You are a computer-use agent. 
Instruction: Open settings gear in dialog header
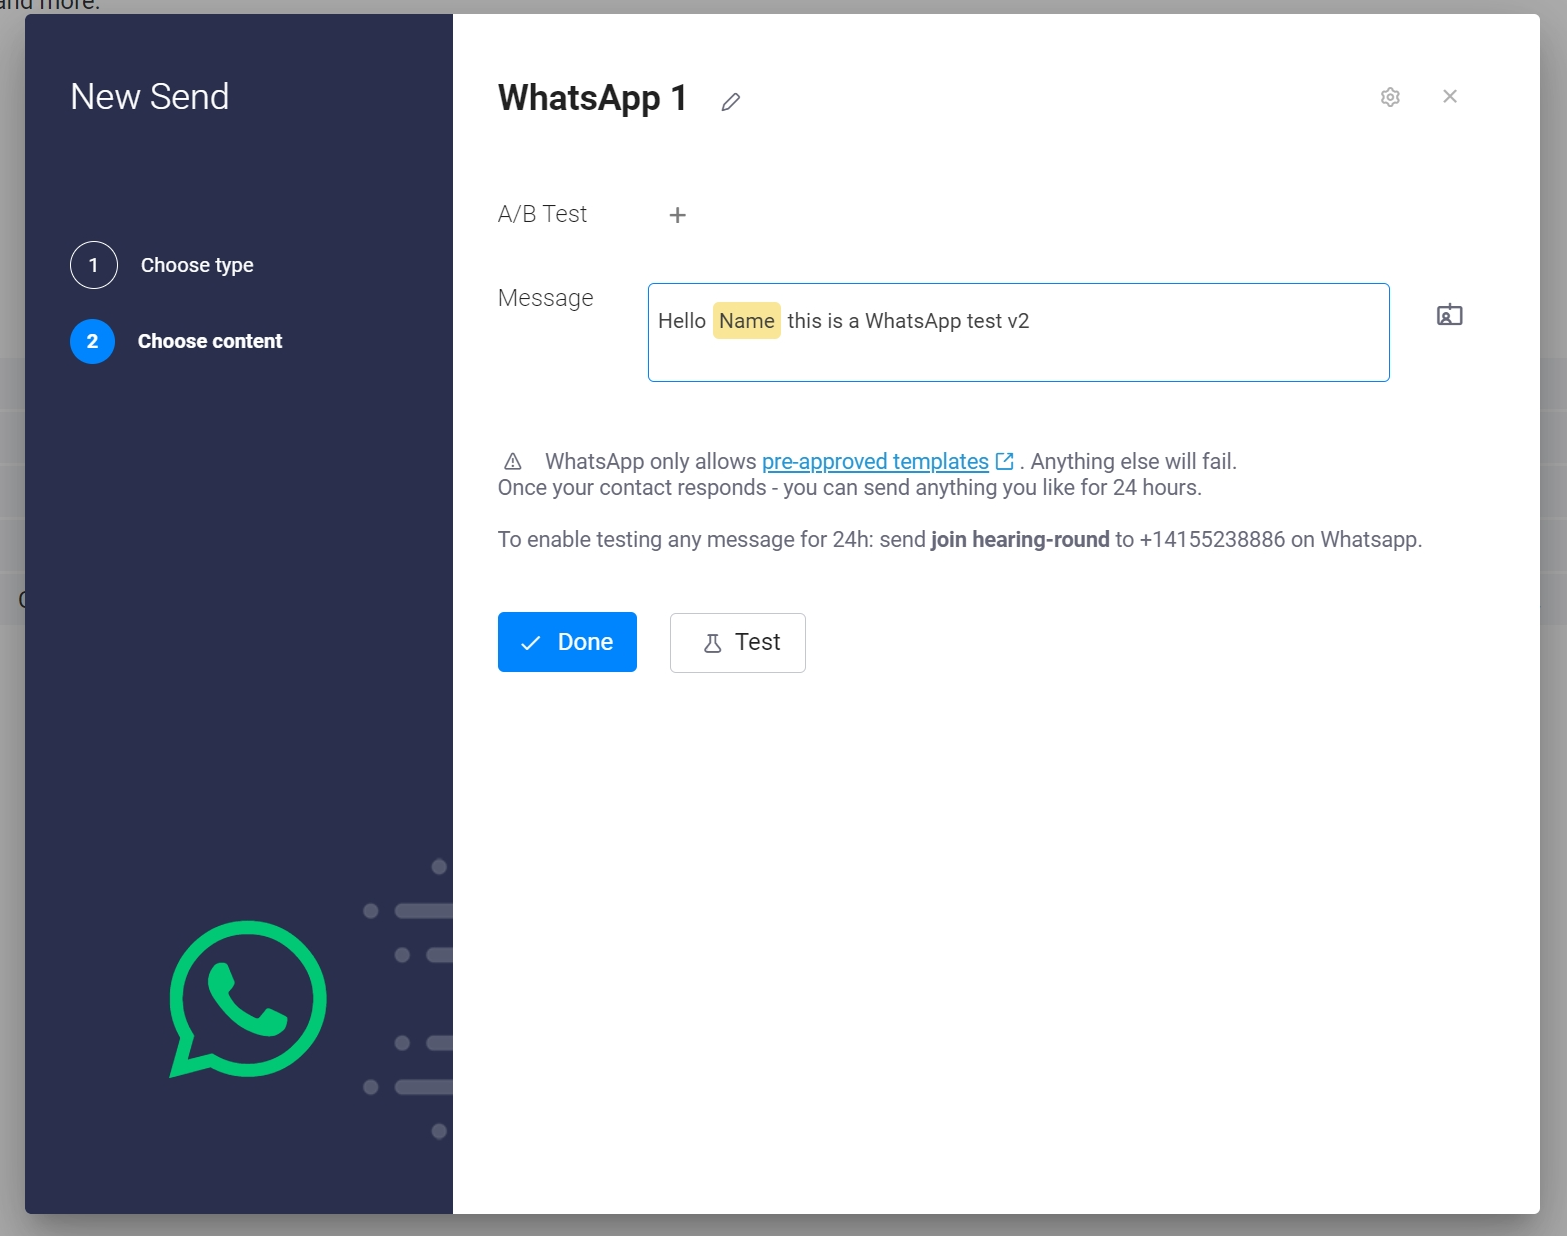pyautogui.click(x=1390, y=97)
